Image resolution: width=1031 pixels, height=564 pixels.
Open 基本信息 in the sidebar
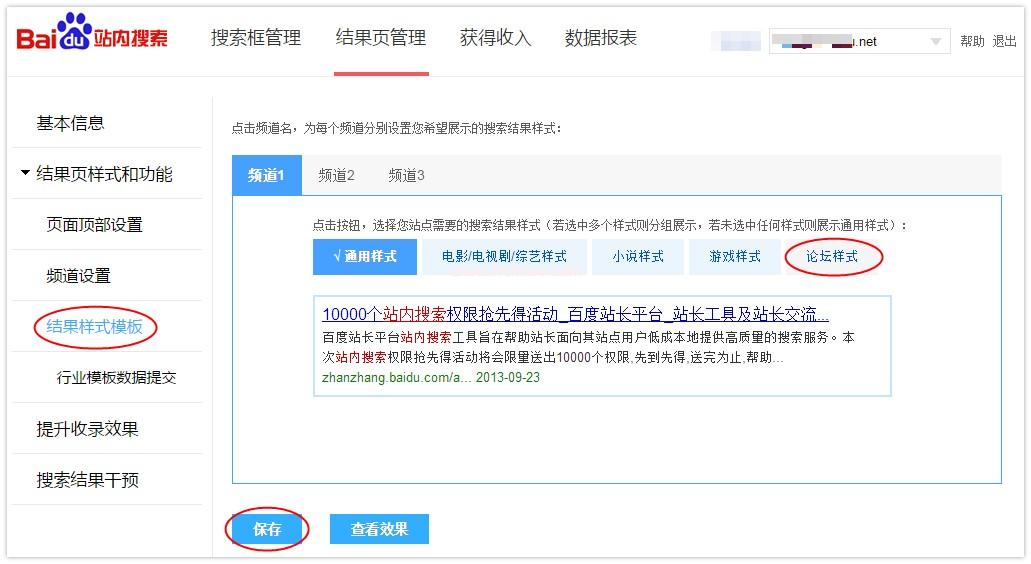(70, 123)
